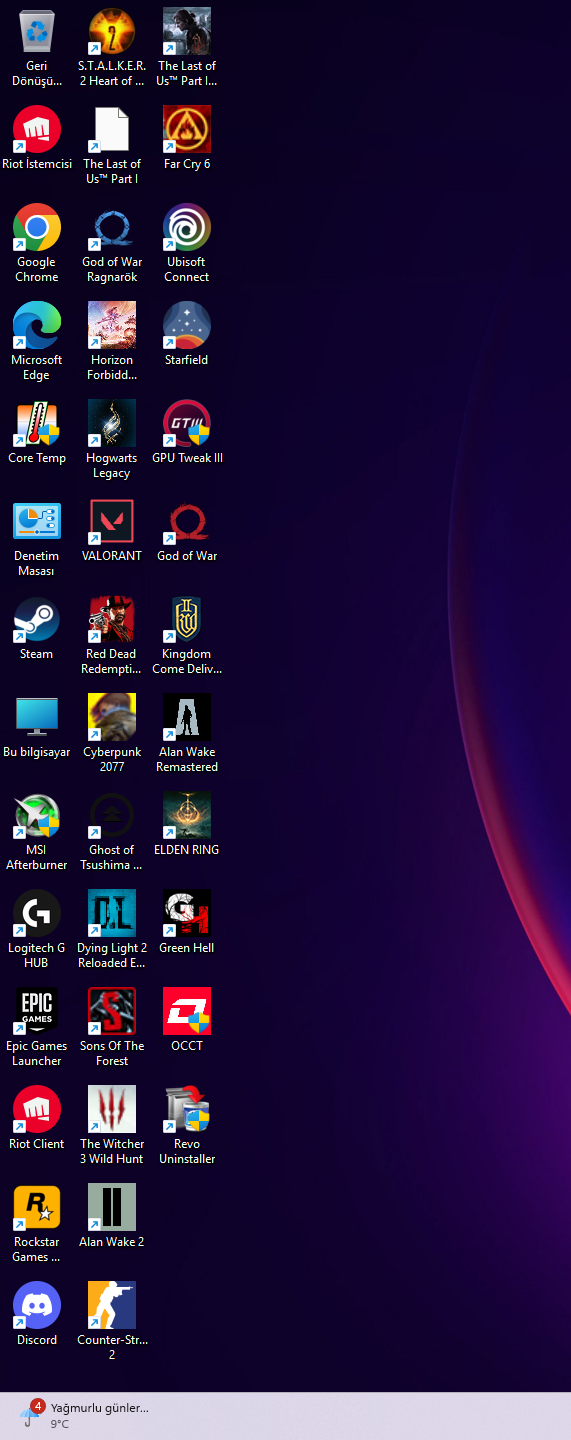571x1440 pixels.
Task: Select the Denetim Masası control panel icon
Action: 37,523
